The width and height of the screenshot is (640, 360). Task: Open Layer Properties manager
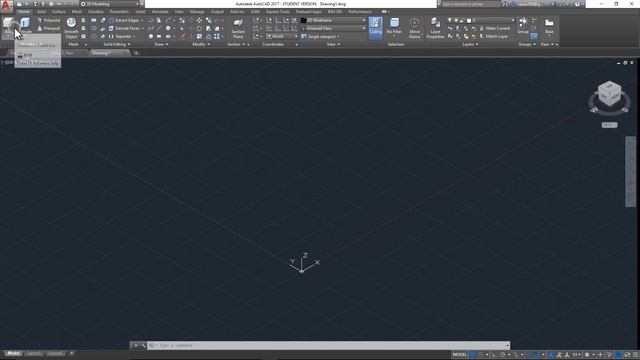(x=435, y=27)
